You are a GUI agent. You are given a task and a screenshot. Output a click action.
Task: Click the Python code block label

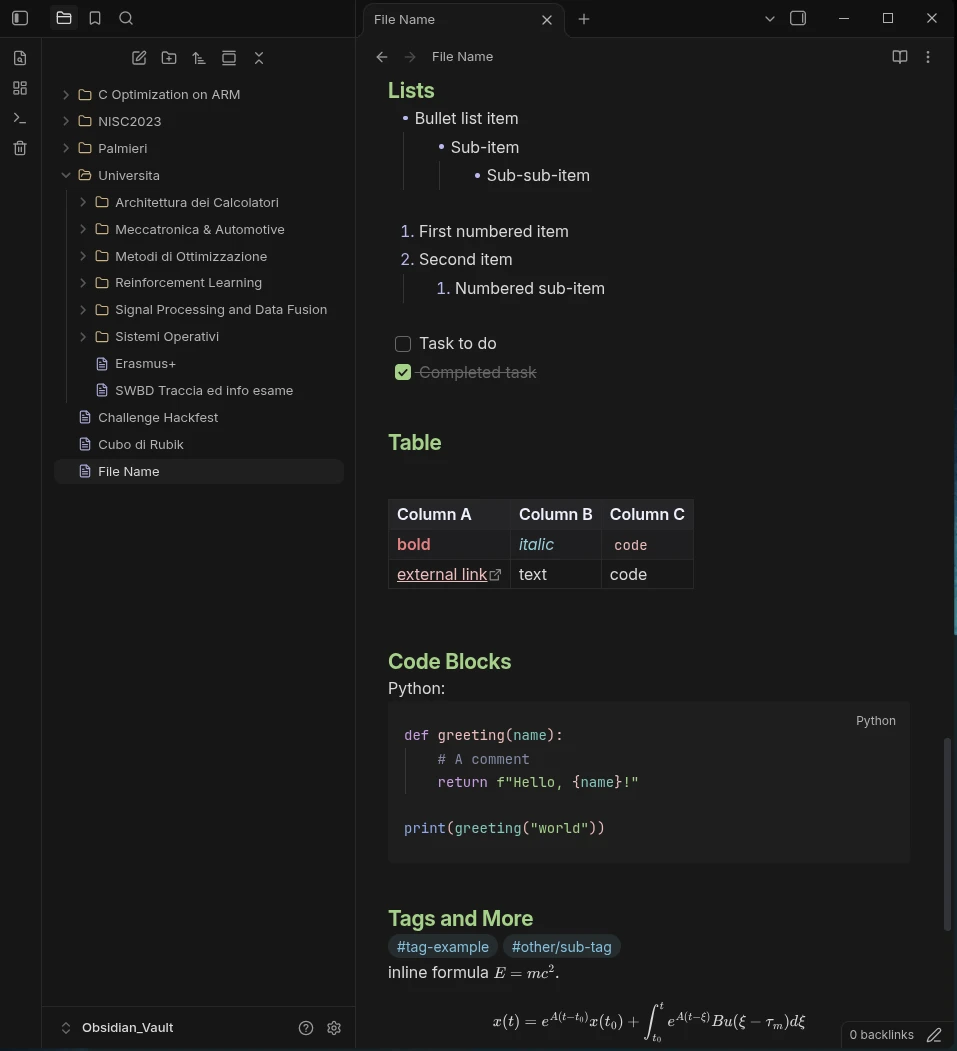[875, 721]
